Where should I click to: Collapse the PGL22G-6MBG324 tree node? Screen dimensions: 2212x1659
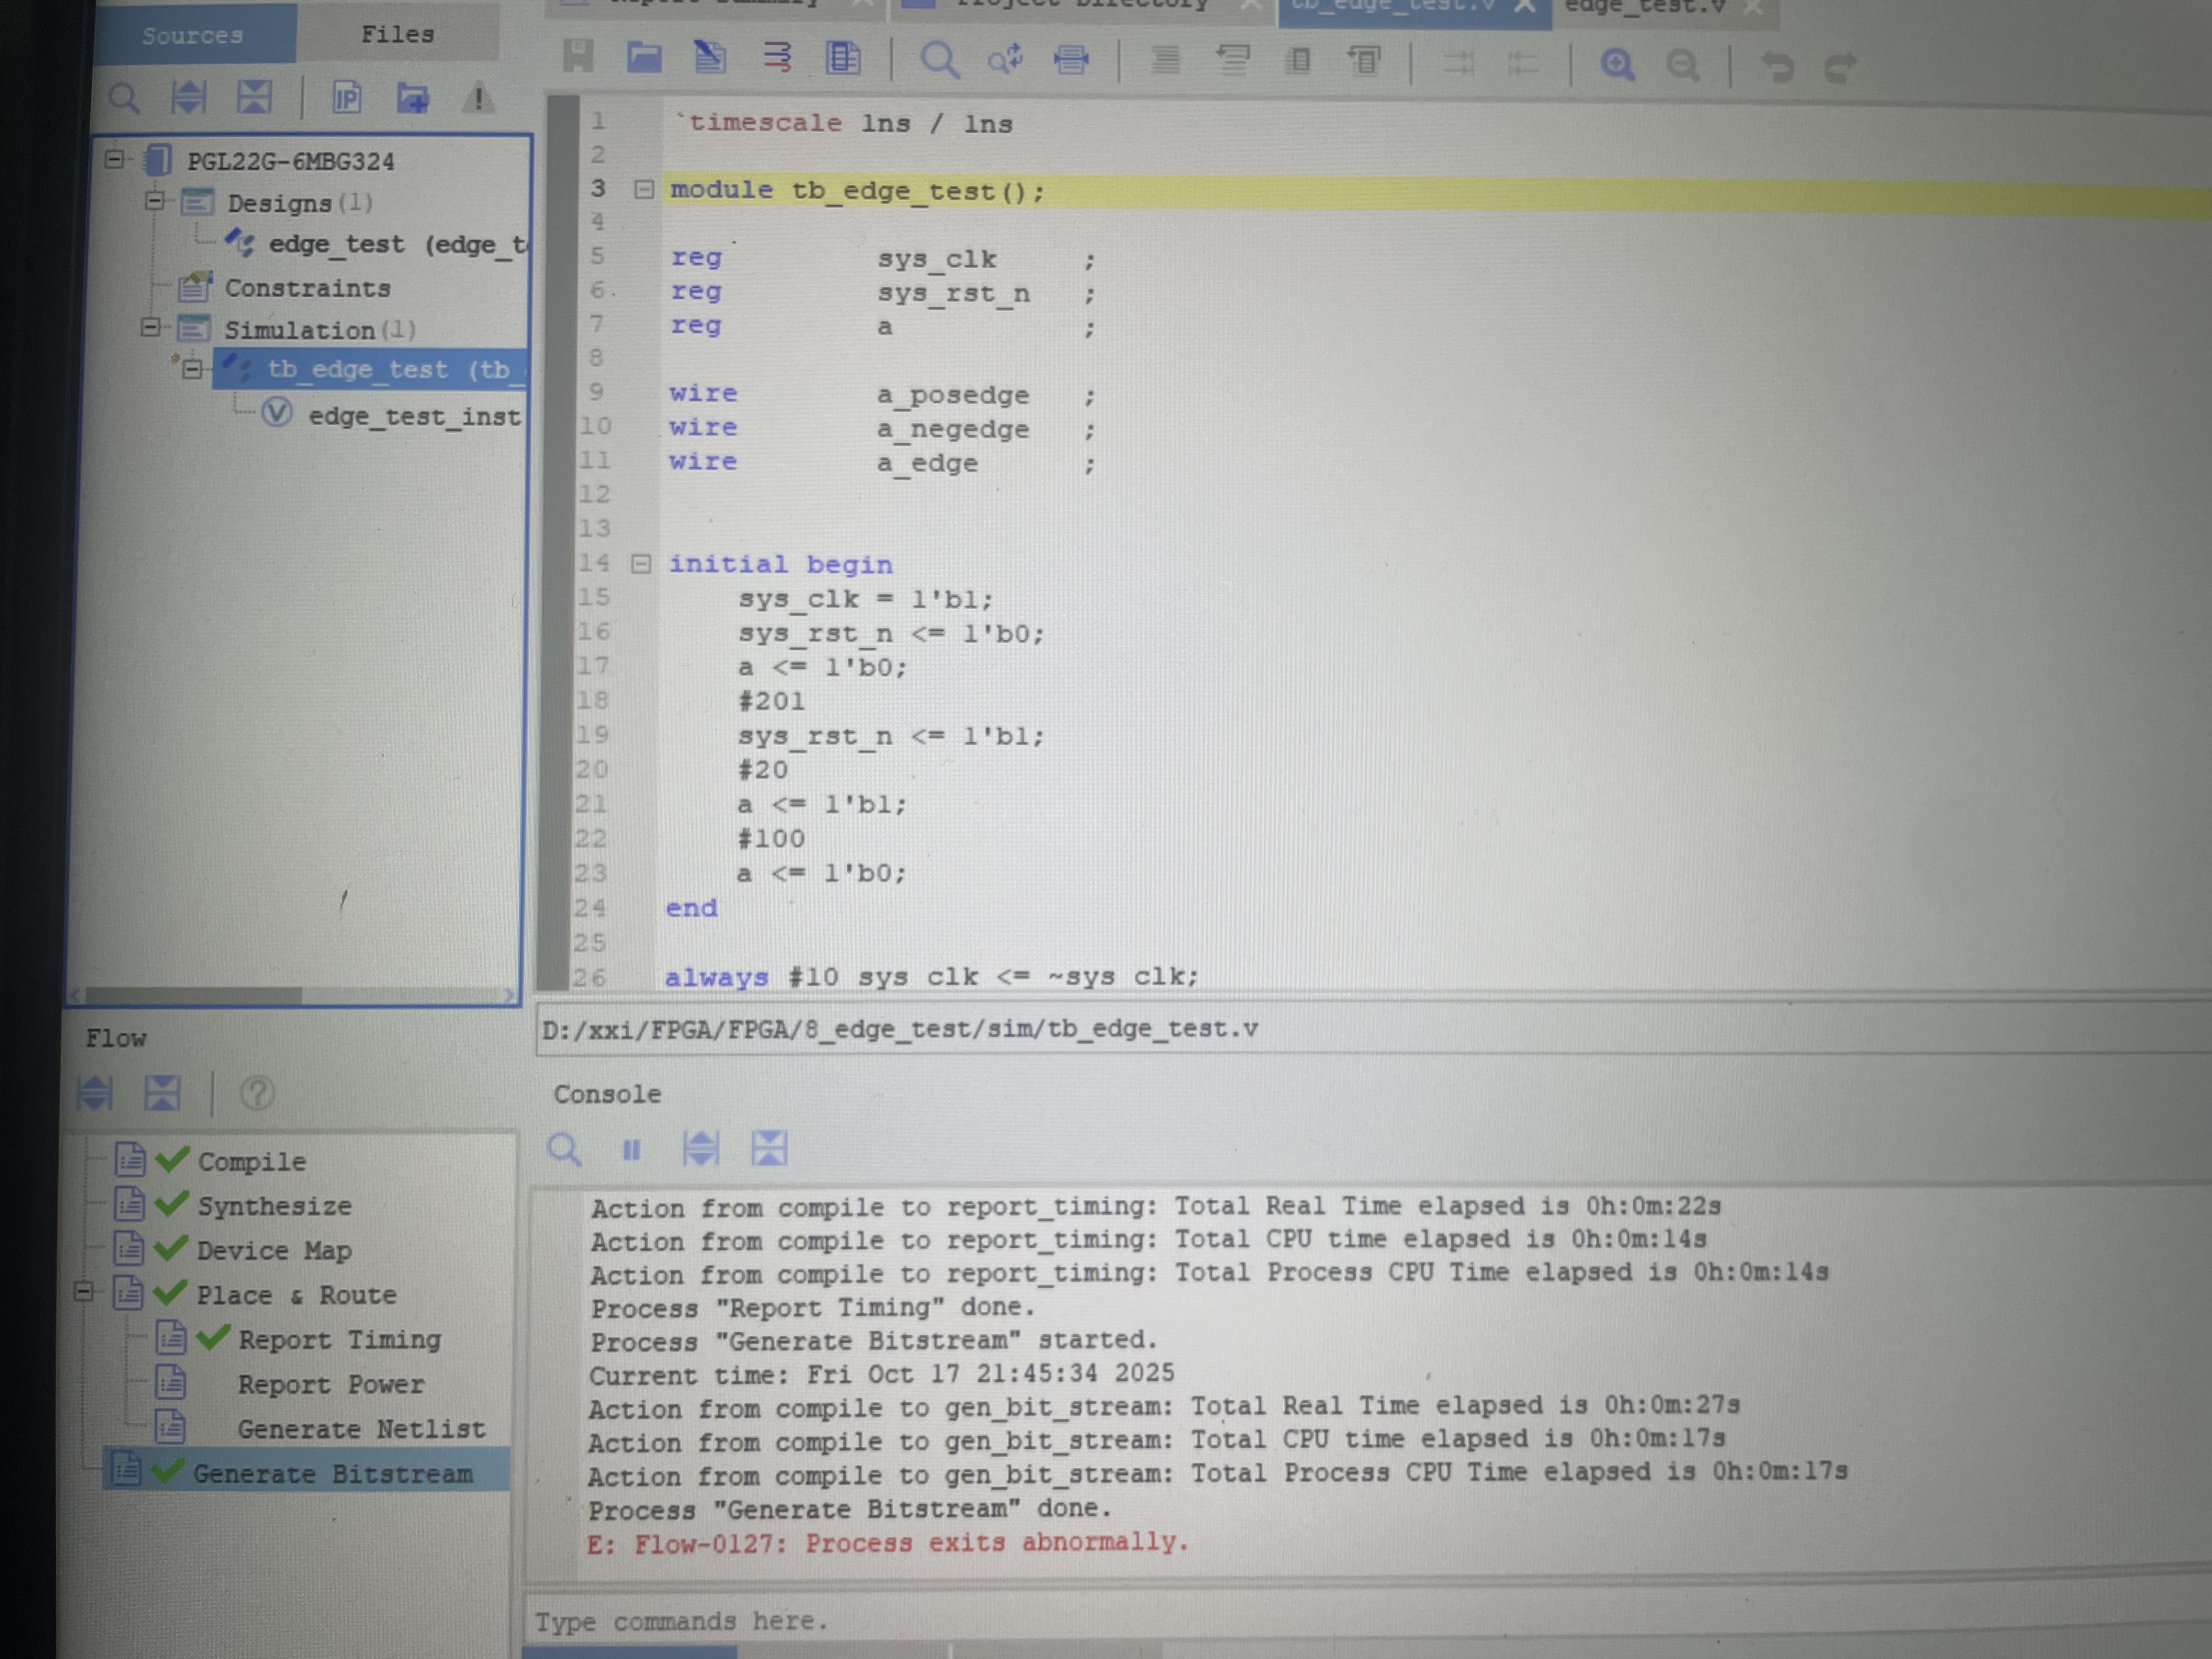tap(115, 159)
